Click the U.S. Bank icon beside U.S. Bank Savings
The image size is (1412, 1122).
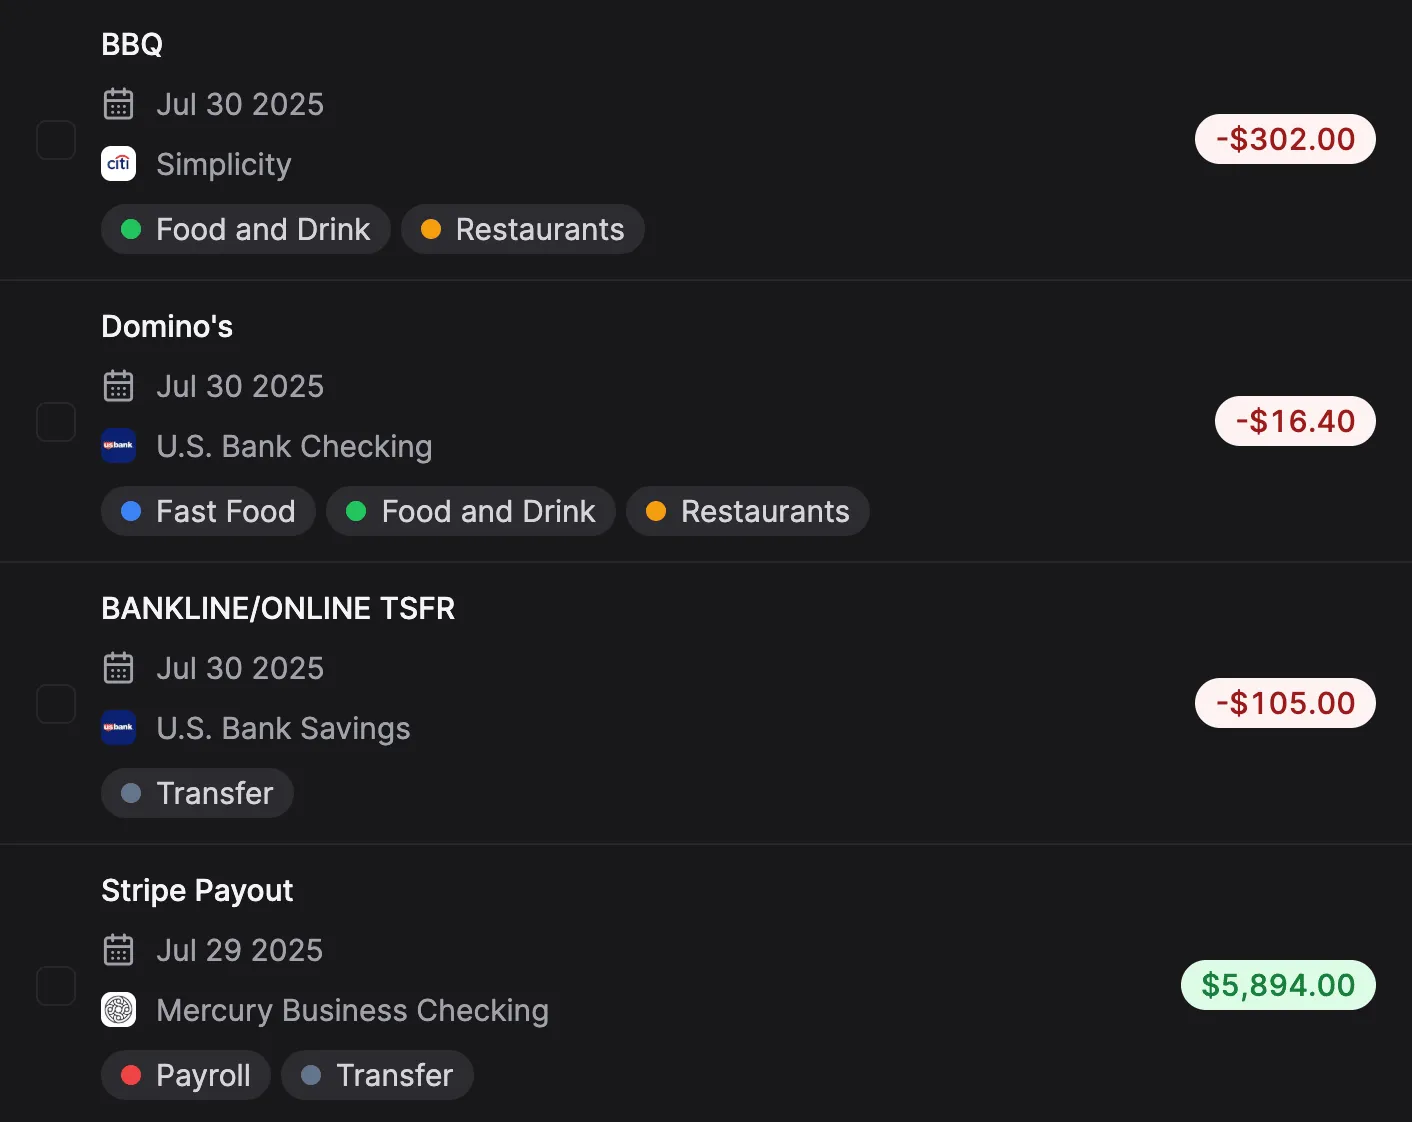pos(118,728)
